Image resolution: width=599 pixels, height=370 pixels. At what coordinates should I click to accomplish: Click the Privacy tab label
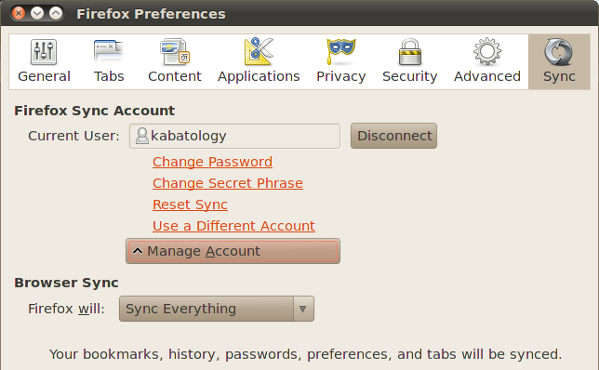pos(341,76)
